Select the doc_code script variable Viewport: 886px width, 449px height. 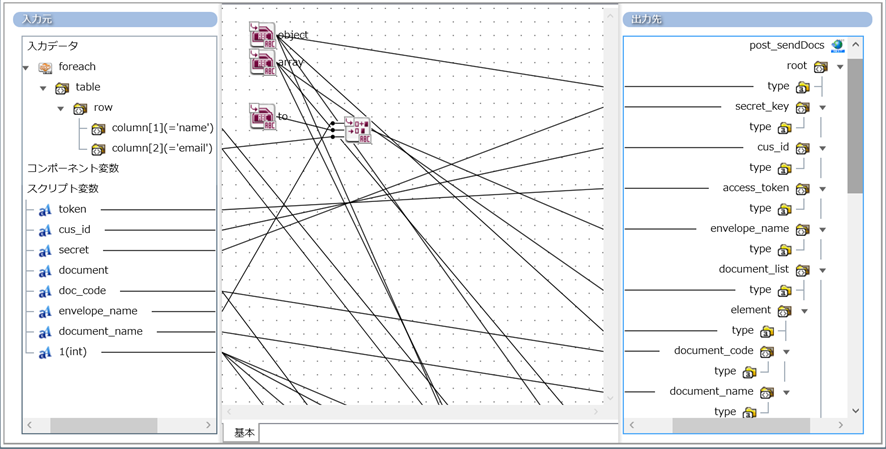(83, 291)
